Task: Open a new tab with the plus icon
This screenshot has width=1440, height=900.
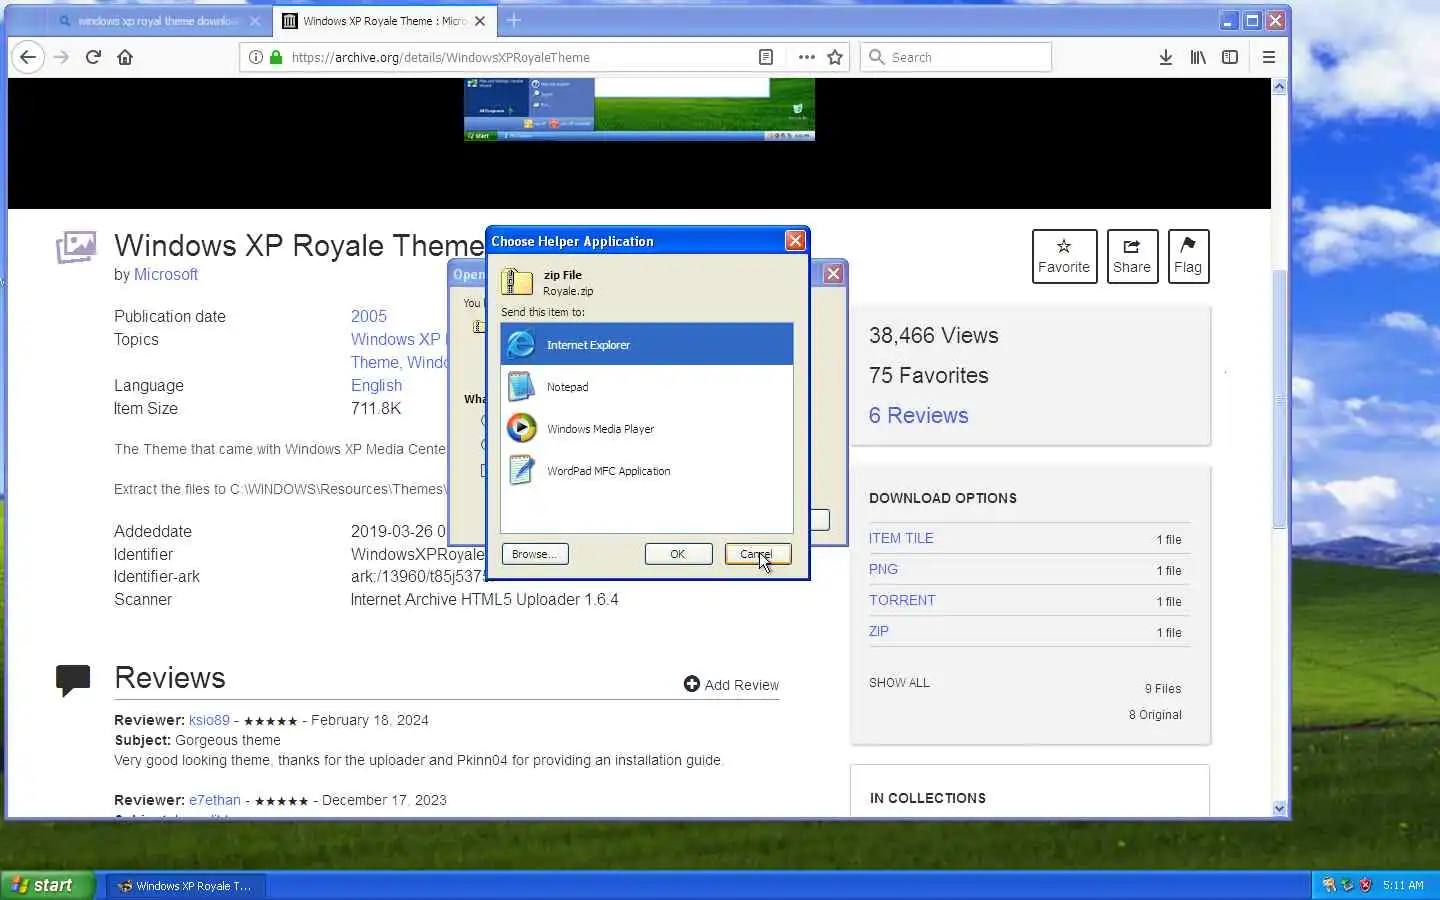Action: pyautogui.click(x=513, y=20)
